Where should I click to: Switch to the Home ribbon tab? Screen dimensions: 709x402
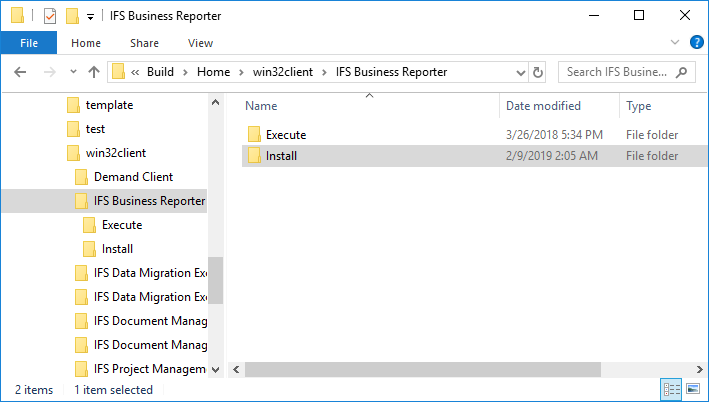(x=86, y=43)
